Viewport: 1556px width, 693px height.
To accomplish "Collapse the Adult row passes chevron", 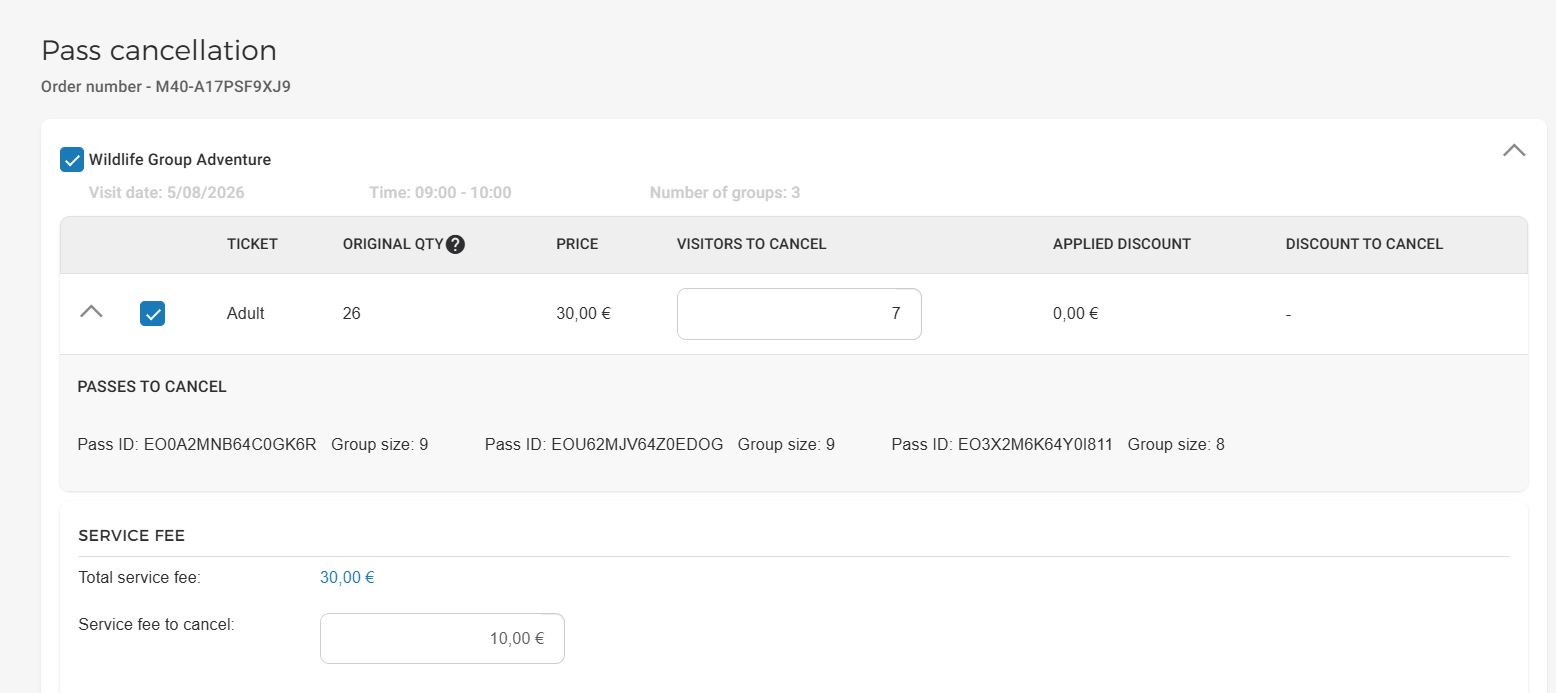I will coord(91,312).
